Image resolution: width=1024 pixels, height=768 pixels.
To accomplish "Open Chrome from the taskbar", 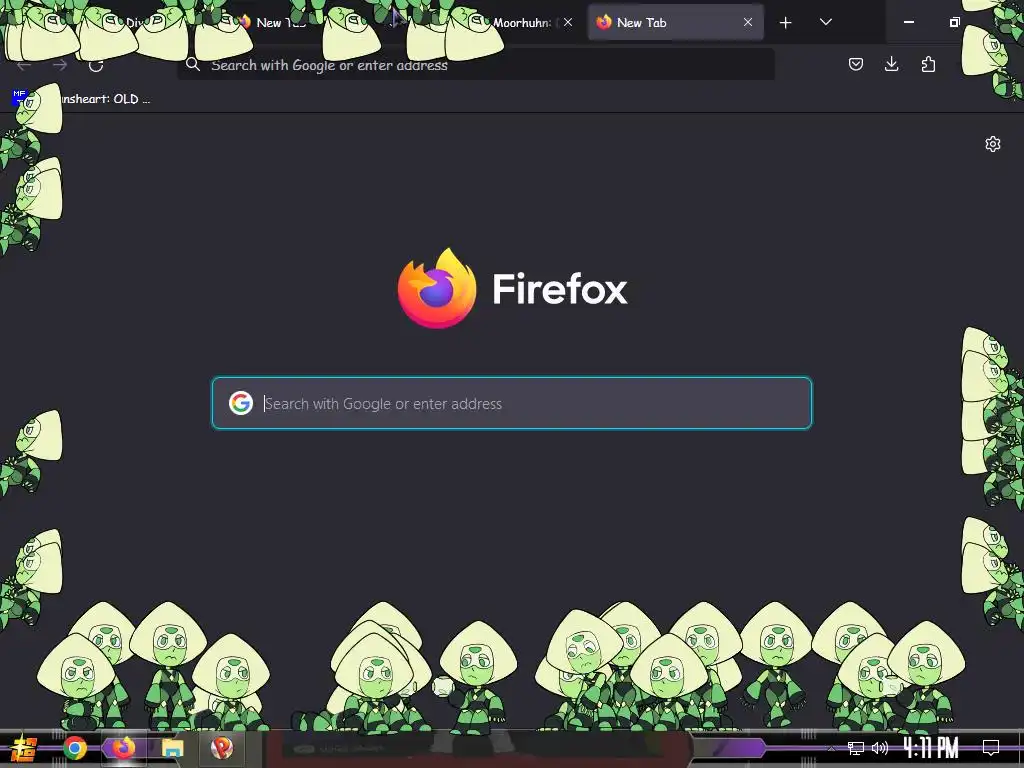I will click(75, 748).
